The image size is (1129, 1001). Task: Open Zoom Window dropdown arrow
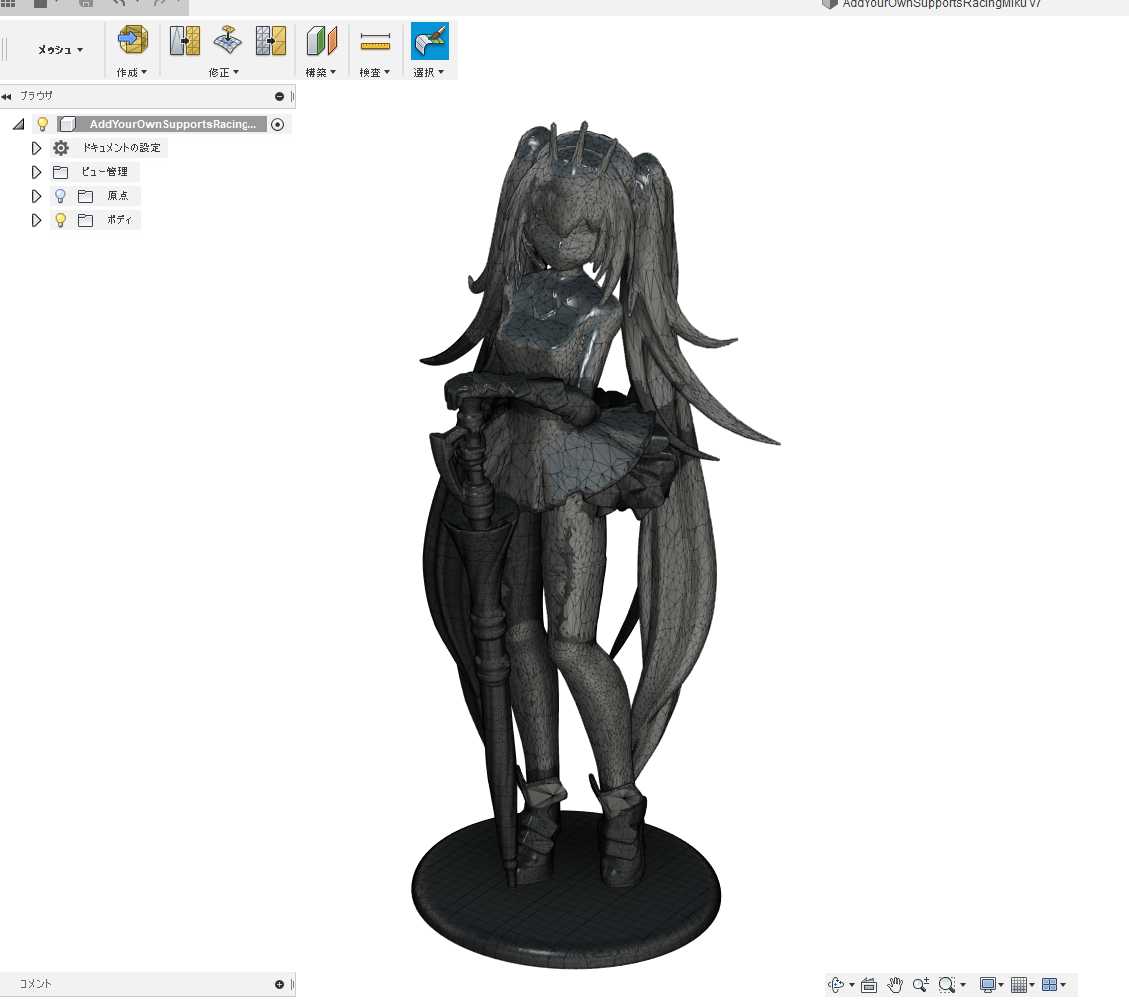963,985
